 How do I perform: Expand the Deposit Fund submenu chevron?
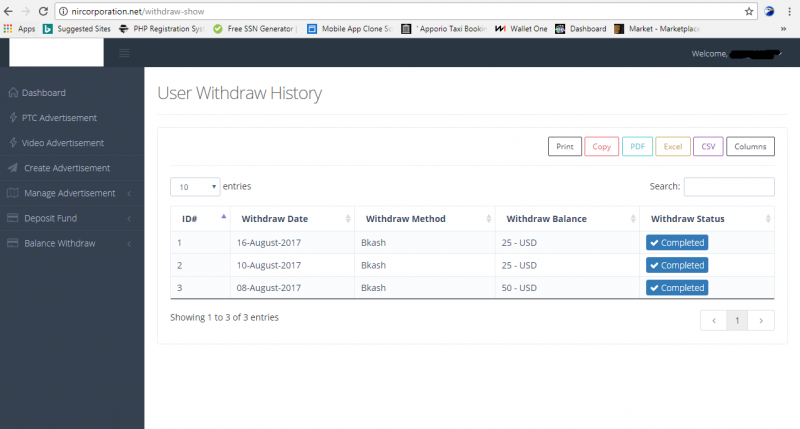(129, 218)
